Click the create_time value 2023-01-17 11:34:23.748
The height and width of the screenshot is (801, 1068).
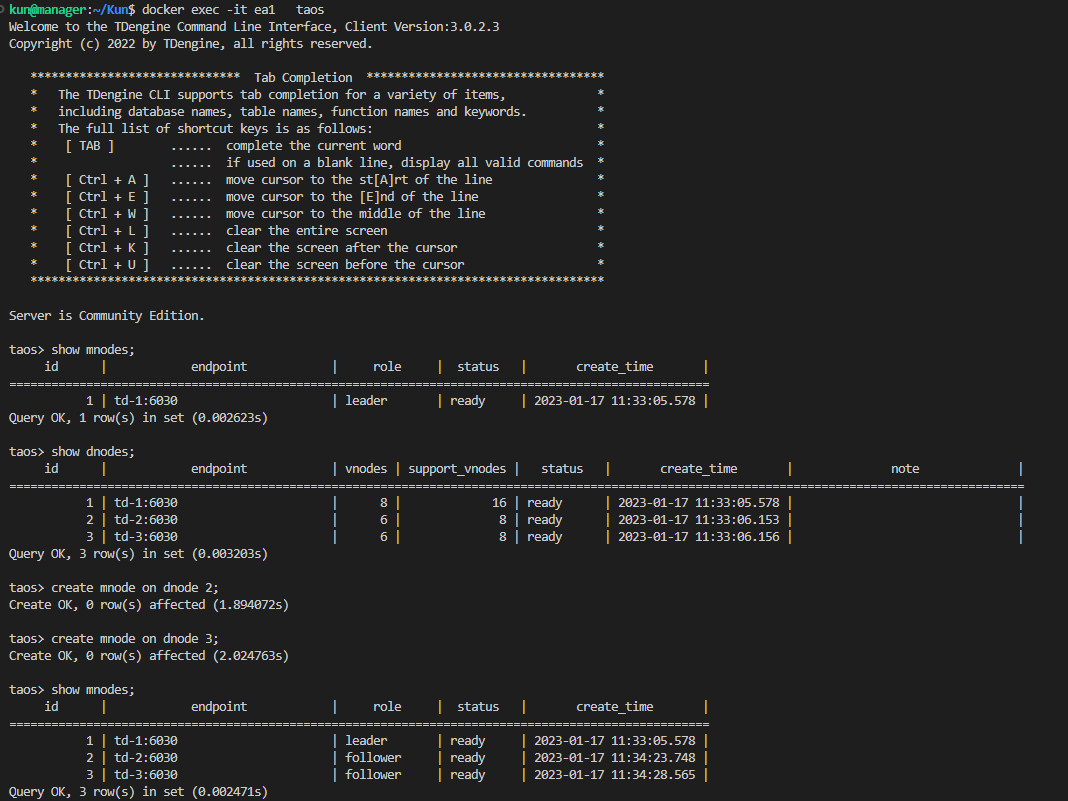pos(614,757)
